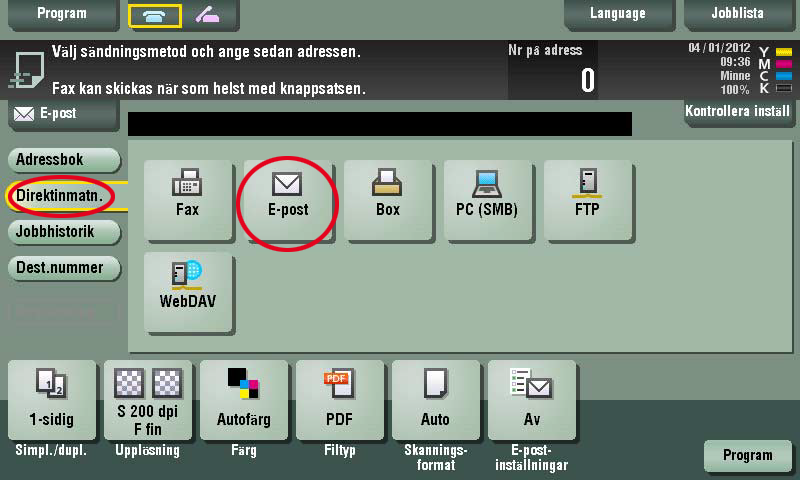Viewport: 800px width, 480px height.
Task: Tap the telephone handset icon
Action: tap(155, 16)
